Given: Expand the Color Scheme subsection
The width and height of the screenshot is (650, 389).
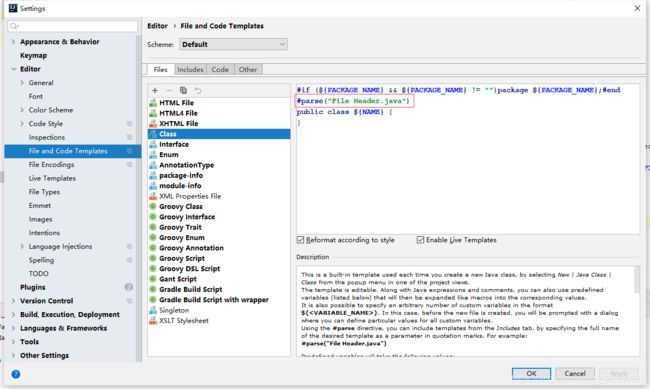Looking at the screenshot, I should (22, 110).
